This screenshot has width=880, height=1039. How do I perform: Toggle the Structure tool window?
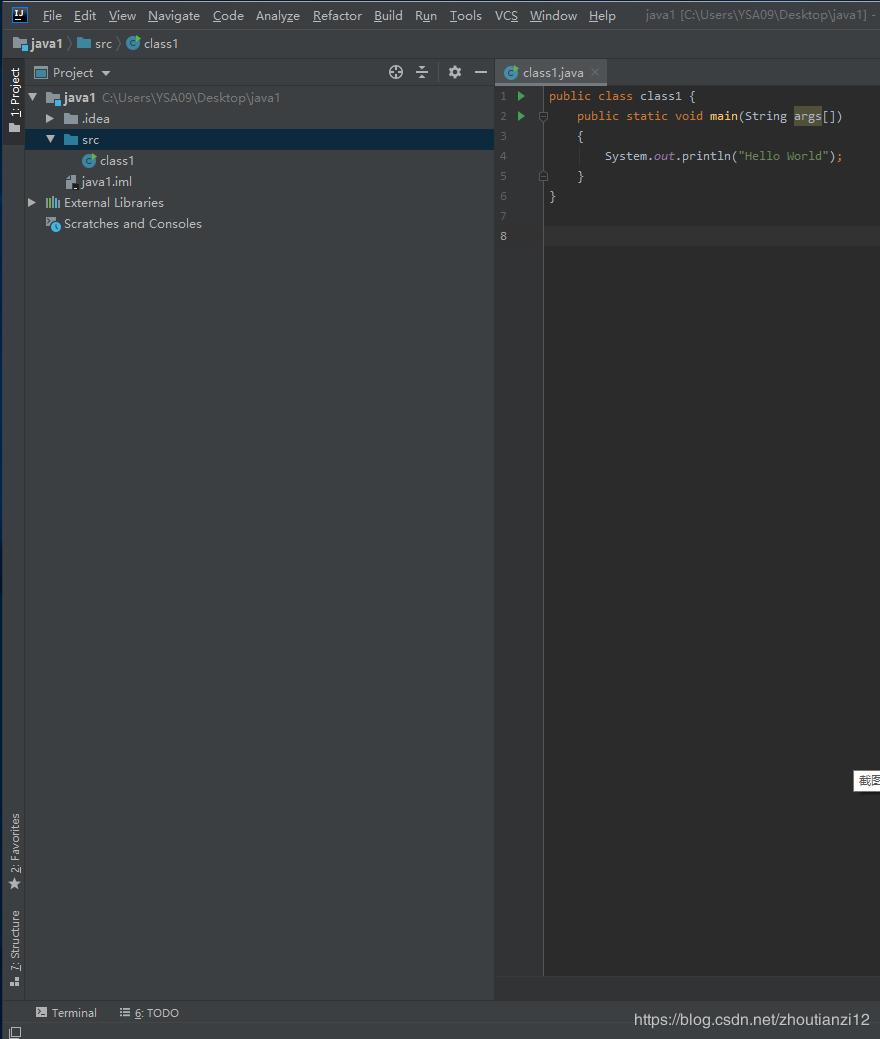click(x=15, y=940)
